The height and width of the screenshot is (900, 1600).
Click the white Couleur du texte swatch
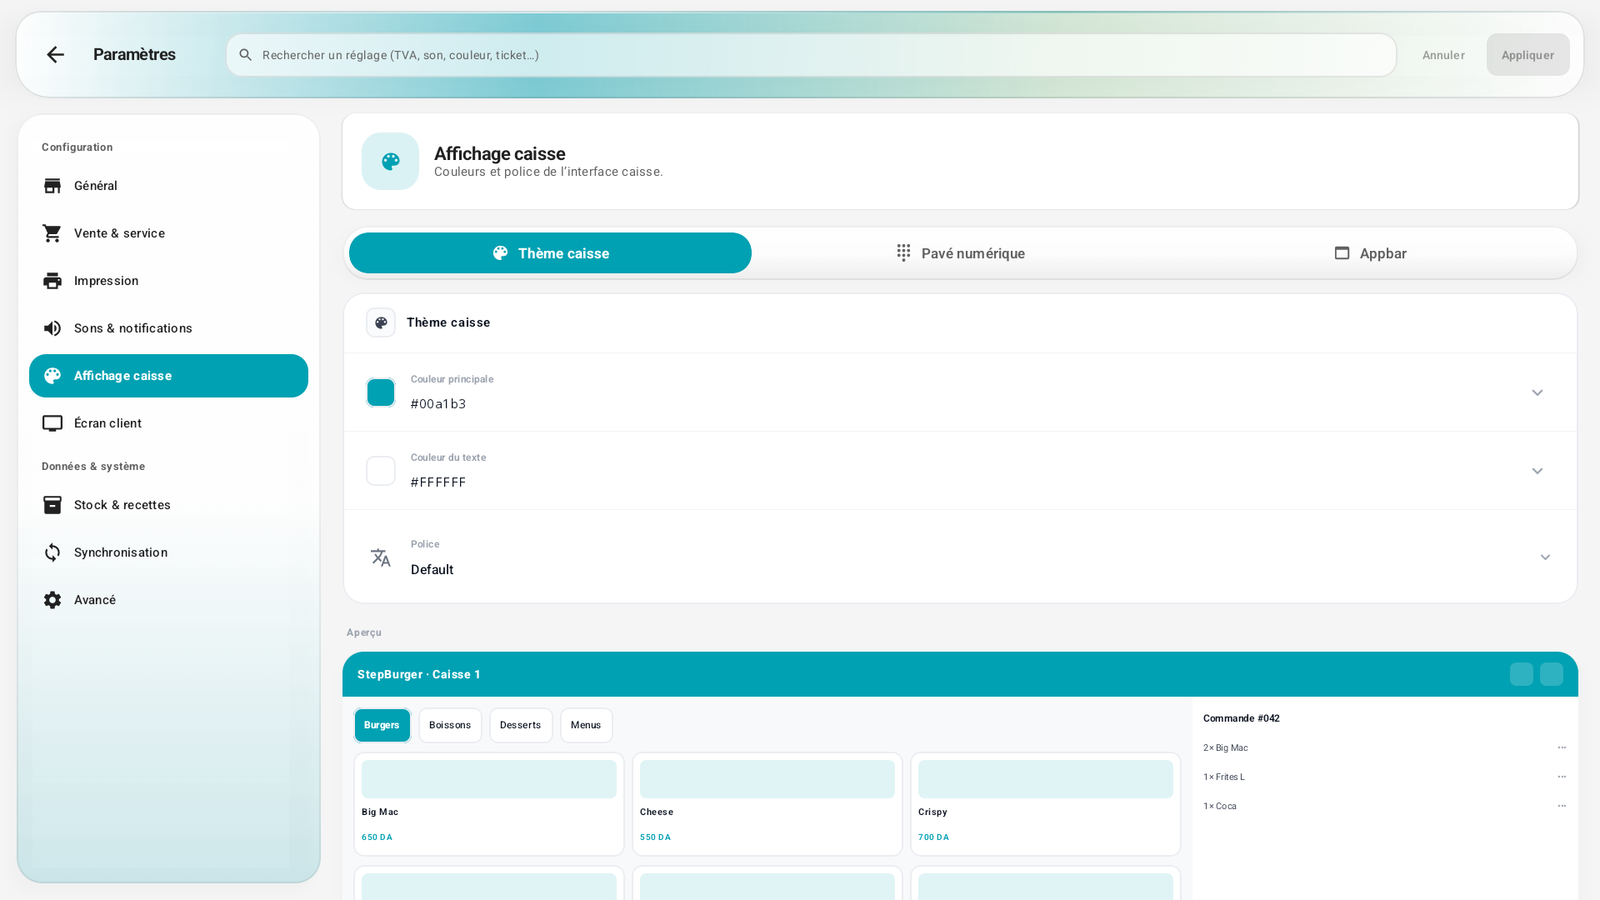click(x=381, y=471)
